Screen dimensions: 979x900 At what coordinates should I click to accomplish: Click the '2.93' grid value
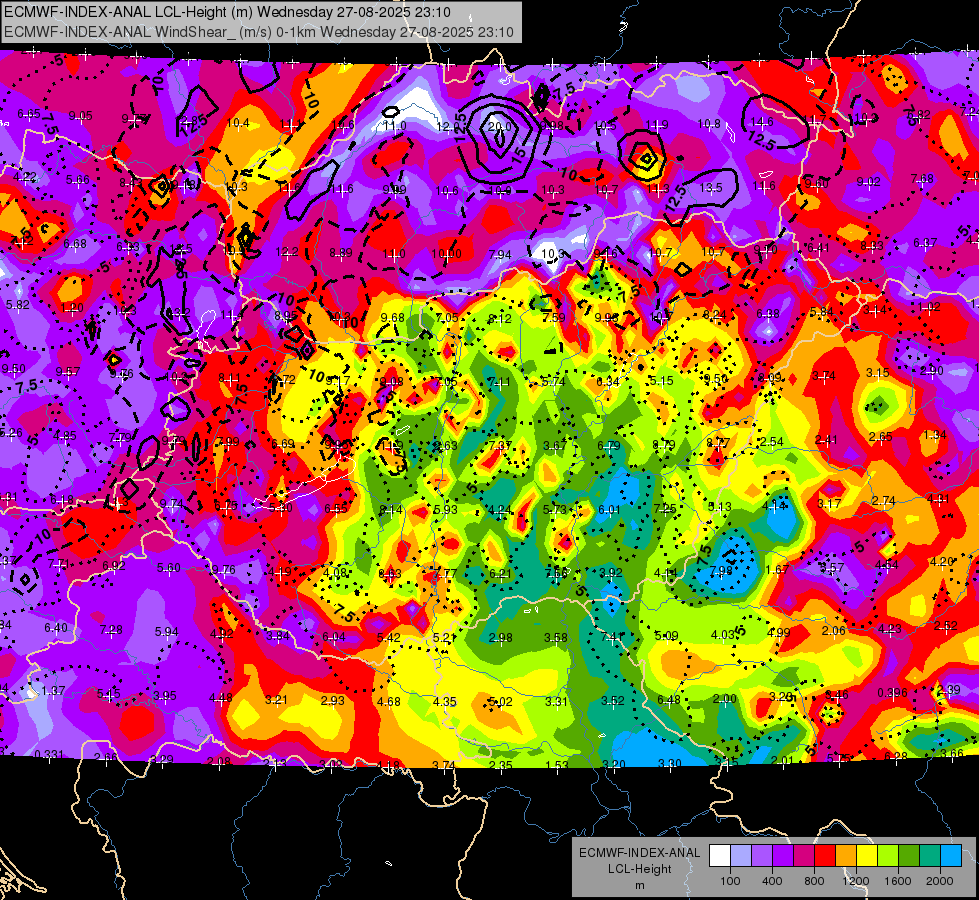[333, 700]
